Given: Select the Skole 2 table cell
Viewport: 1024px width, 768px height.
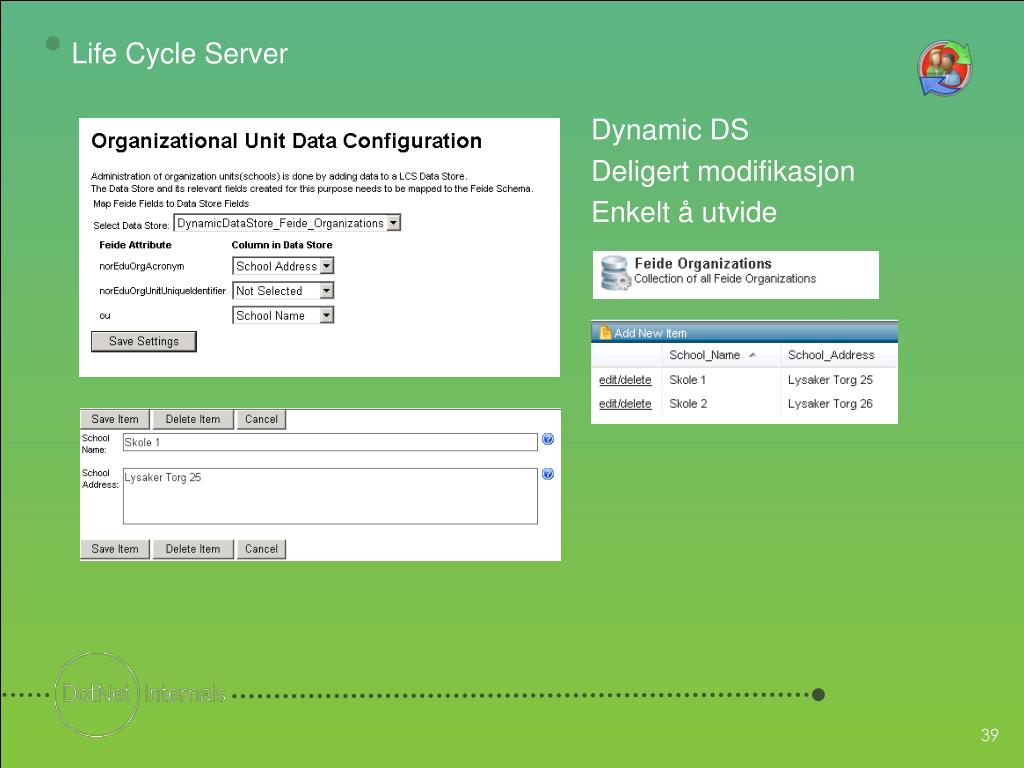Looking at the screenshot, I should [x=688, y=404].
